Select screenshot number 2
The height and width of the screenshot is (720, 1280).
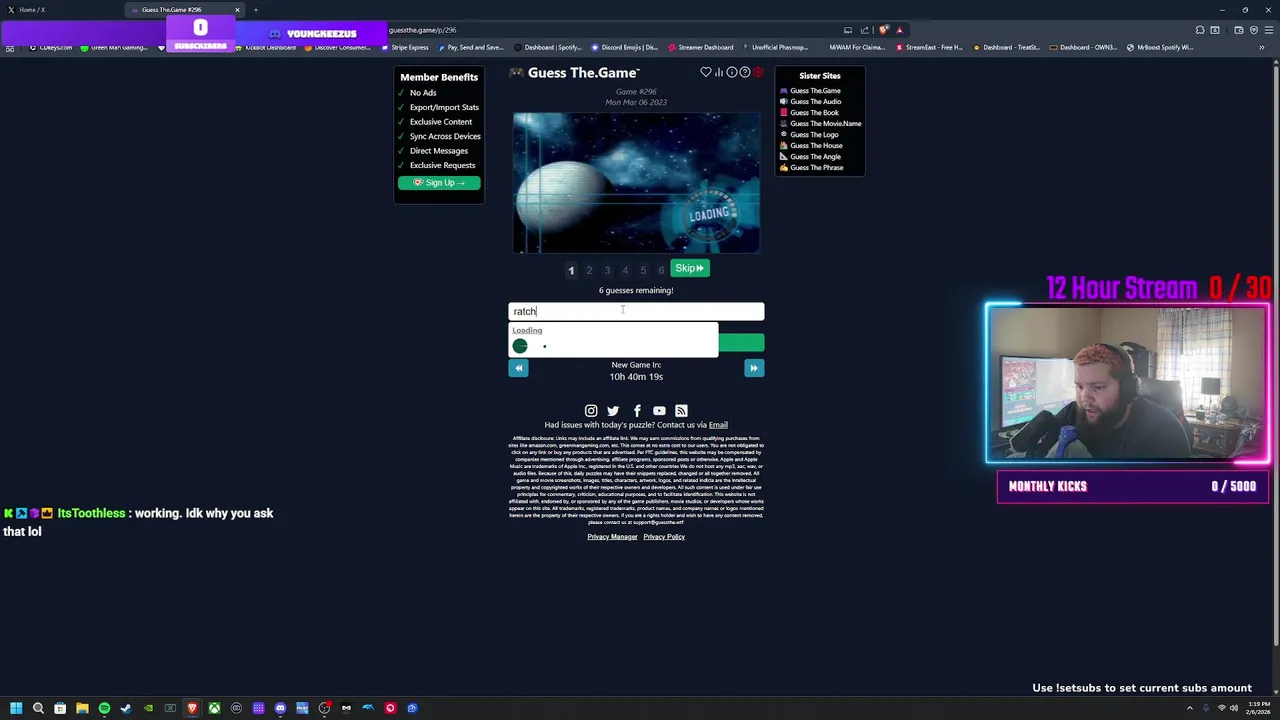coord(589,270)
